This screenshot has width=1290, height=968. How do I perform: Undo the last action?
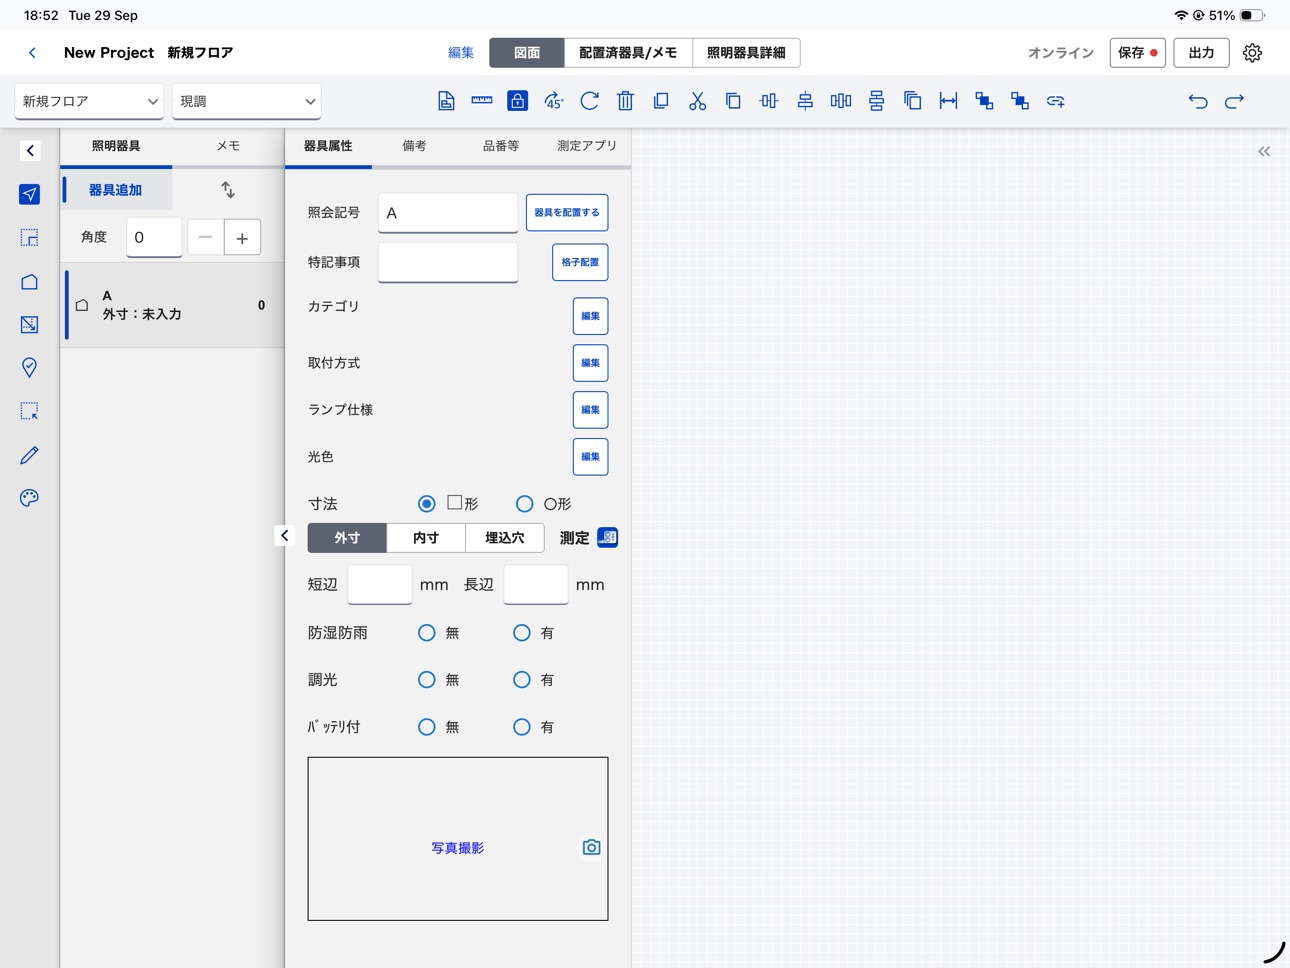1198,101
